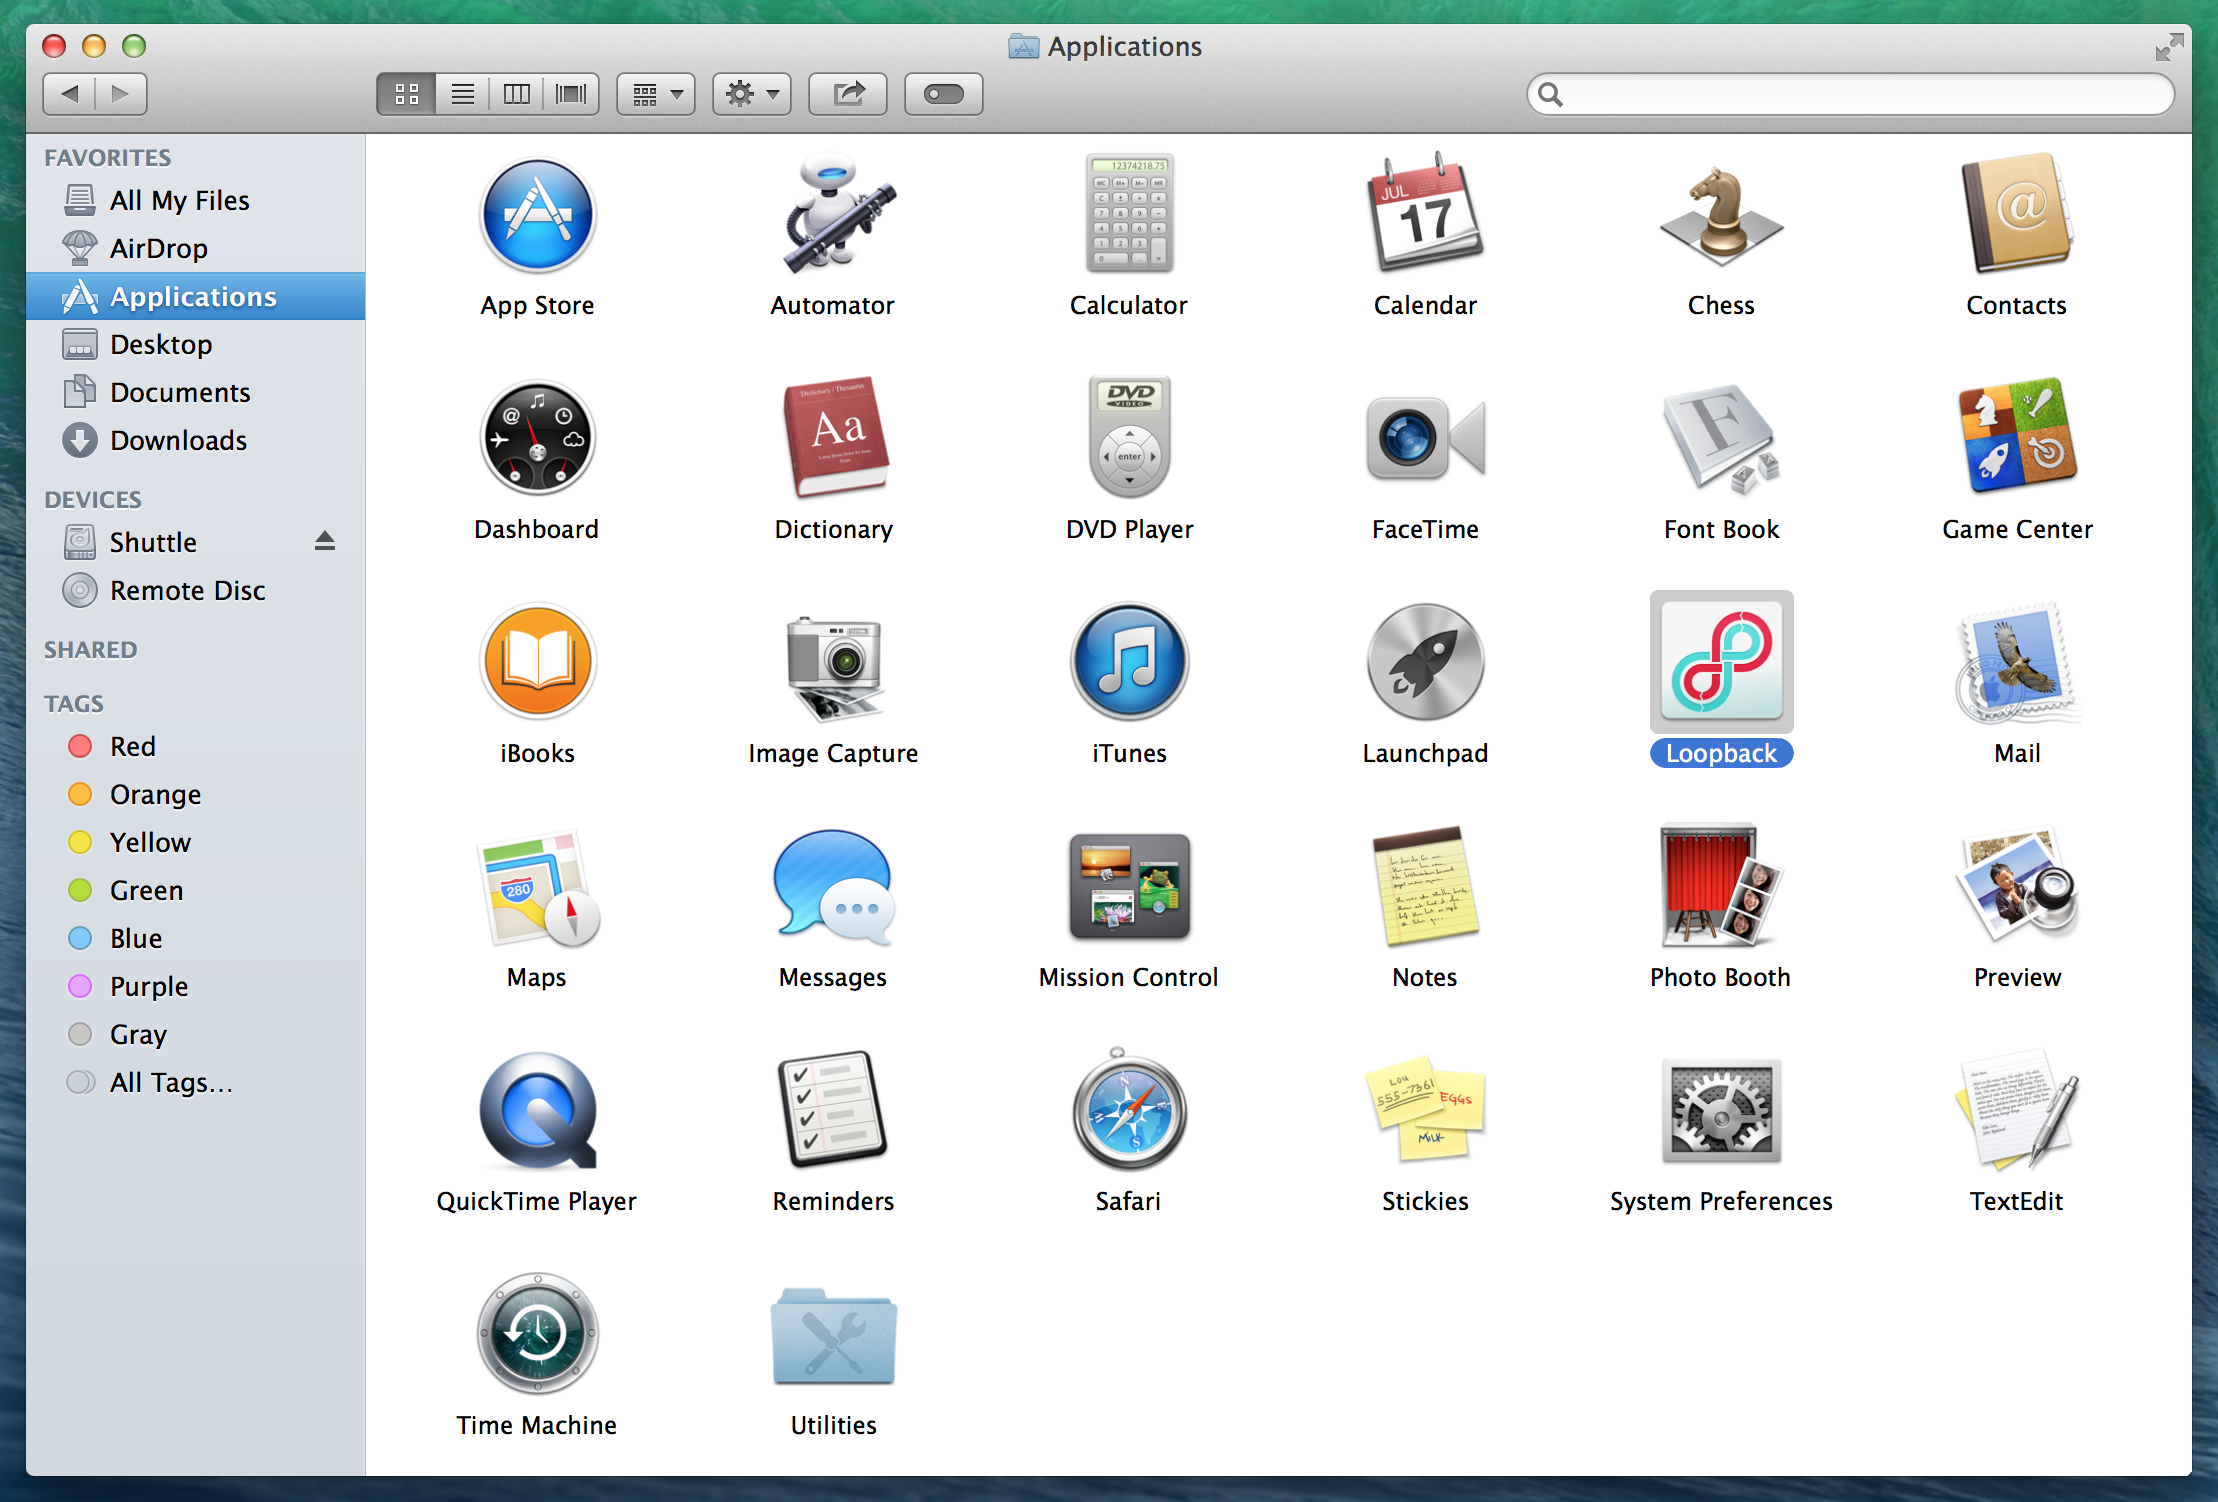2218x1502 pixels.
Task: Click the DVD Player remote icon
Action: [x=1129, y=437]
